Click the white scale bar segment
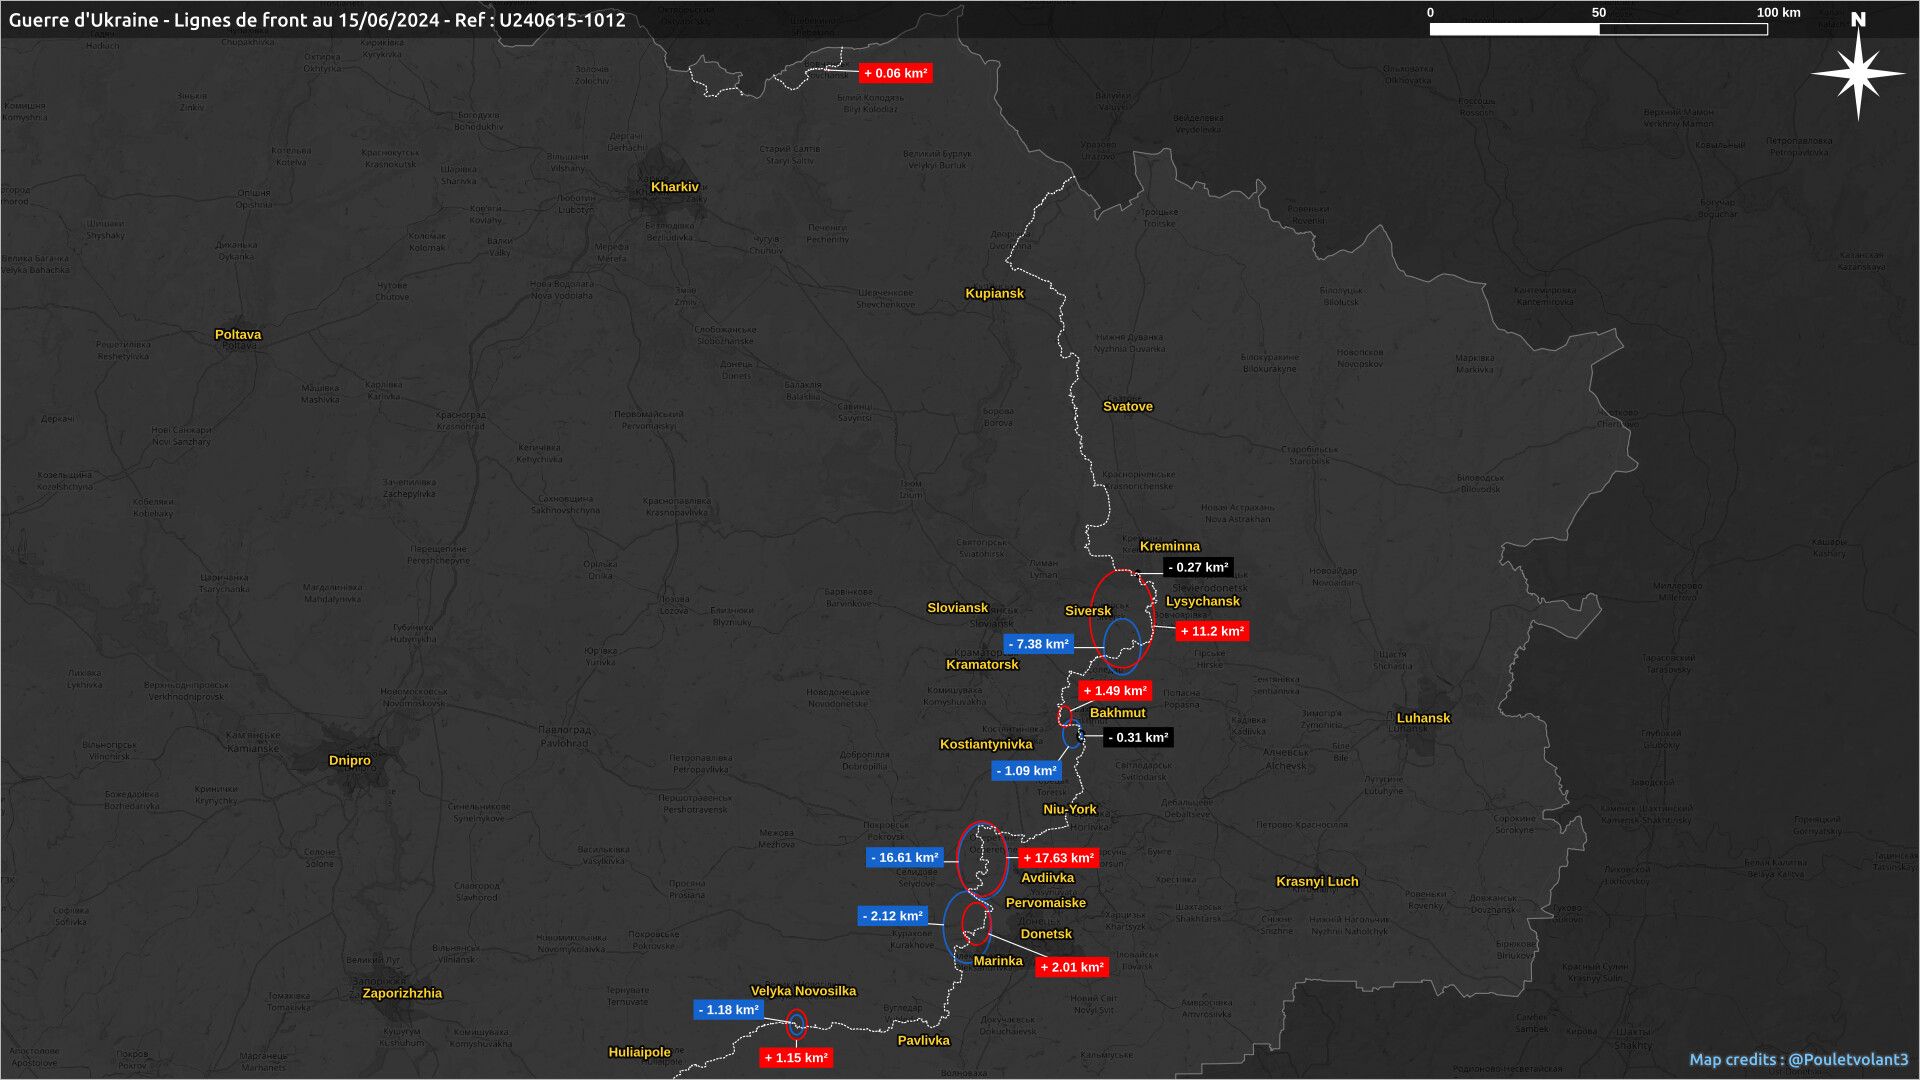The image size is (1920, 1080). point(1514,30)
